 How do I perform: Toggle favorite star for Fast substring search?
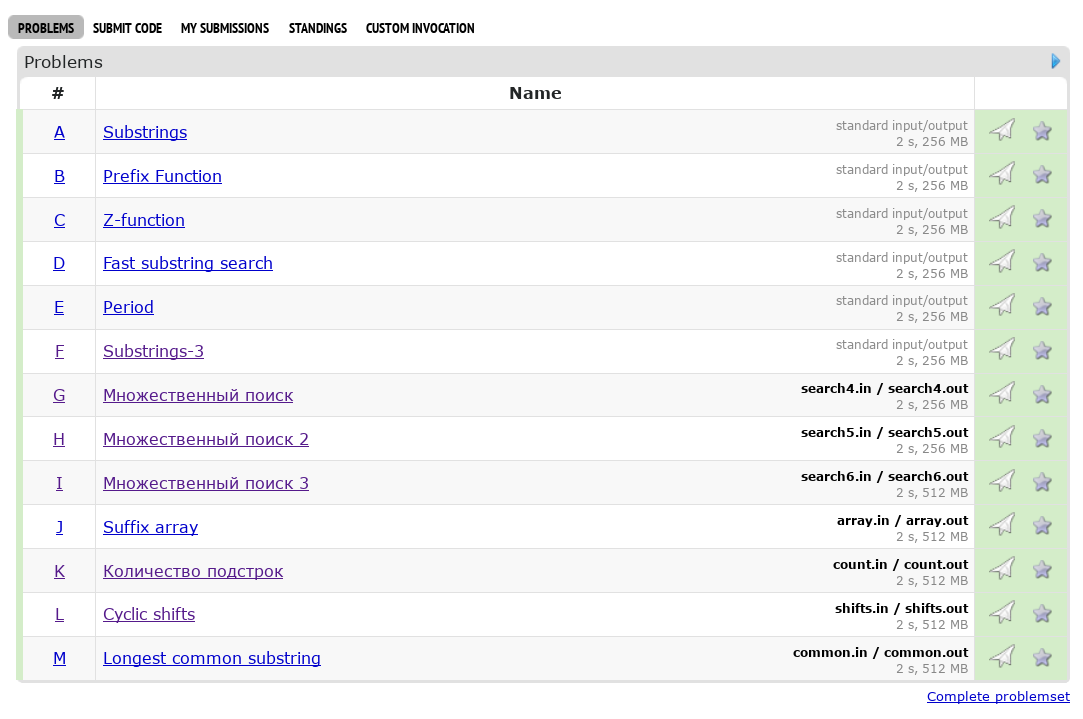1042,262
